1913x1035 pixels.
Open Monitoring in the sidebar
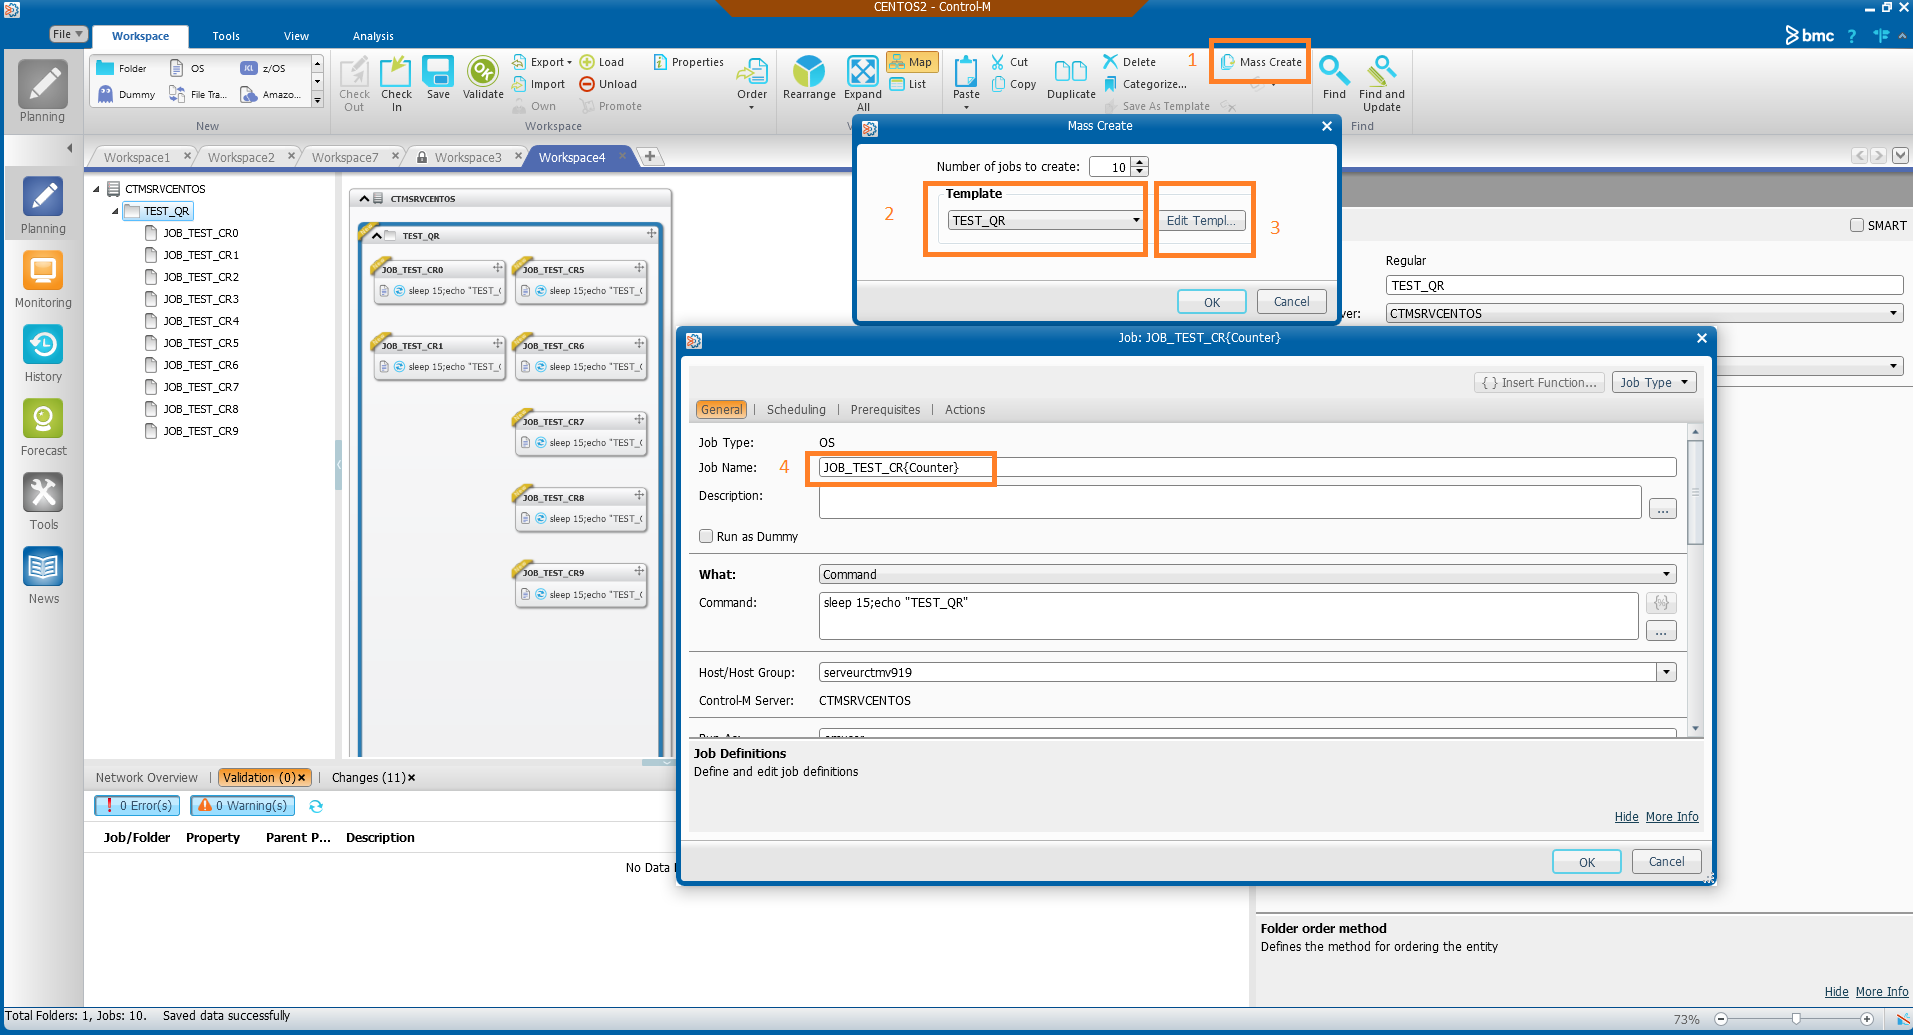(43, 279)
